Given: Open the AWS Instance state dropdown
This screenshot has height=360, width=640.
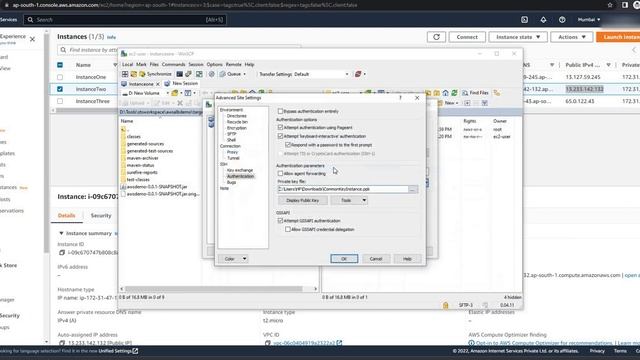Looking at the screenshot, I should coord(518,37).
